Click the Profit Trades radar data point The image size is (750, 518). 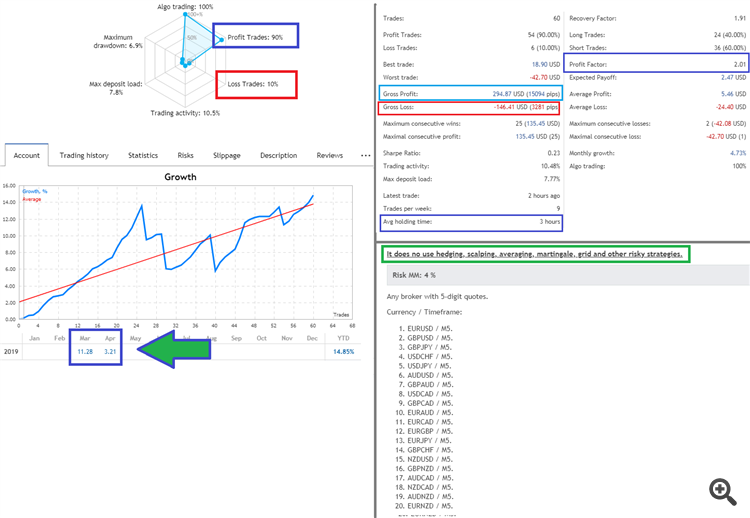pos(221,40)
